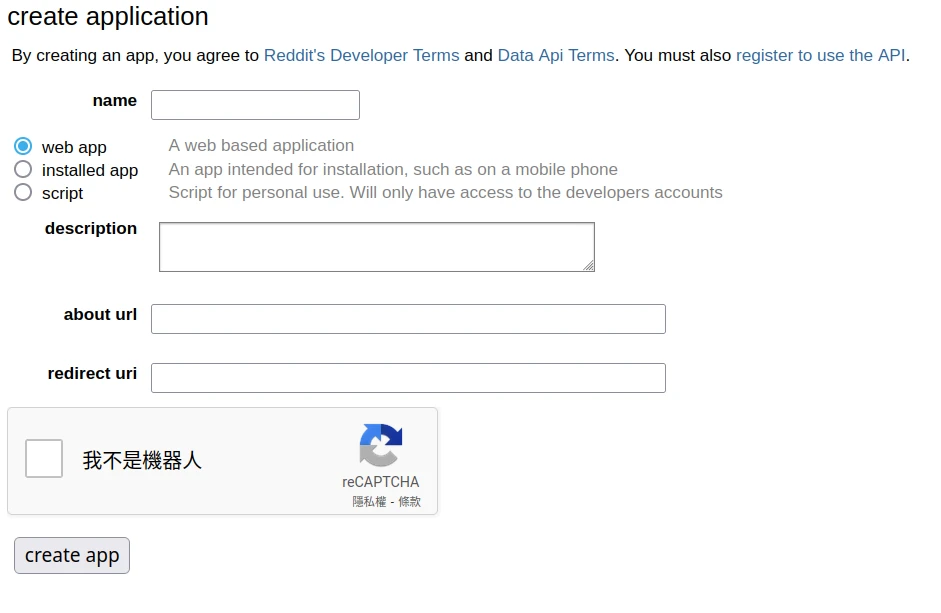Follow the register to use the API link
The width and height of the screenshot is (941, 613).
(820, 56)
